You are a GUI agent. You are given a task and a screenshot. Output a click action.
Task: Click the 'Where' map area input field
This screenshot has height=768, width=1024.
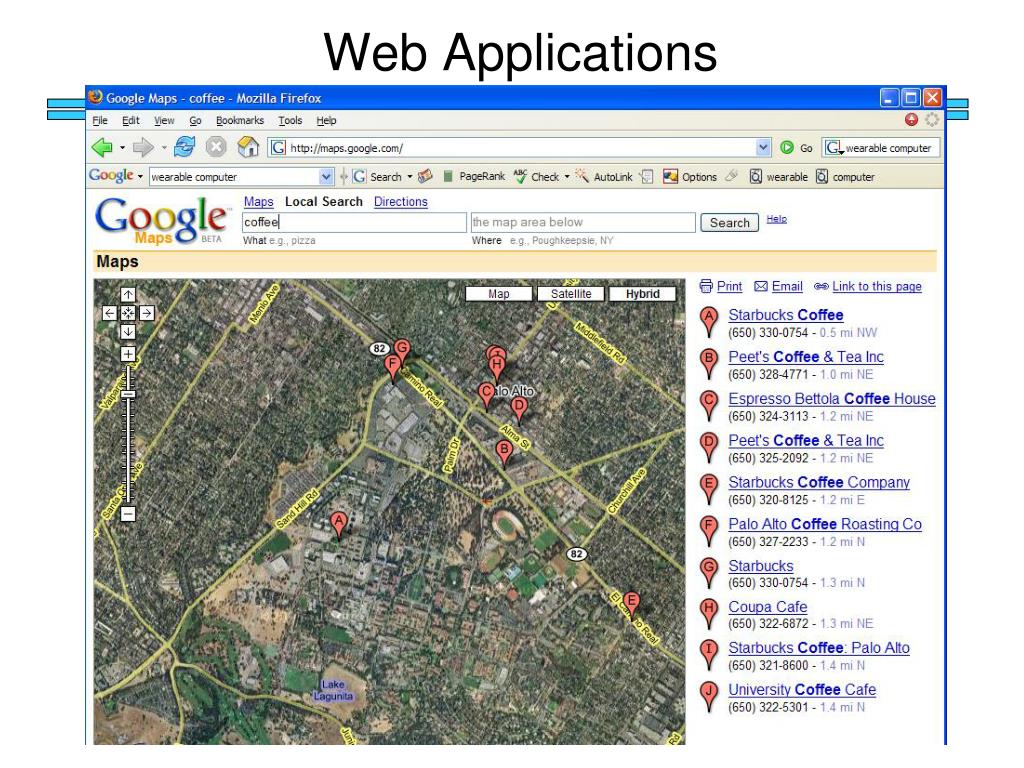coord(583,222)
